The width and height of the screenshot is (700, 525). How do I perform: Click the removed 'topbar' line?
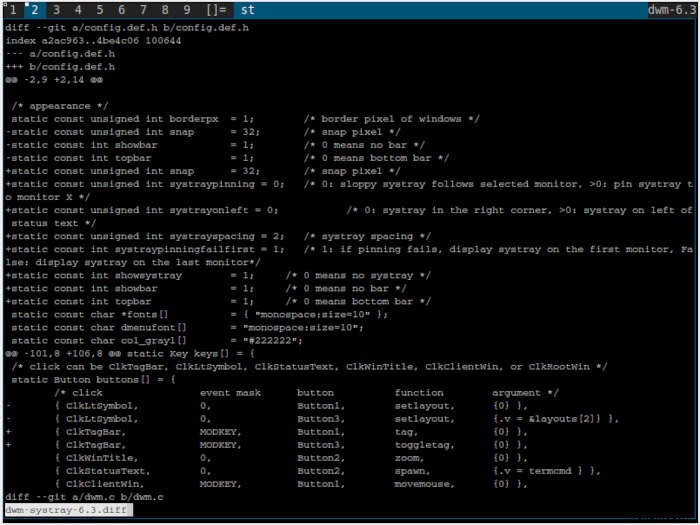coord(227,158)
